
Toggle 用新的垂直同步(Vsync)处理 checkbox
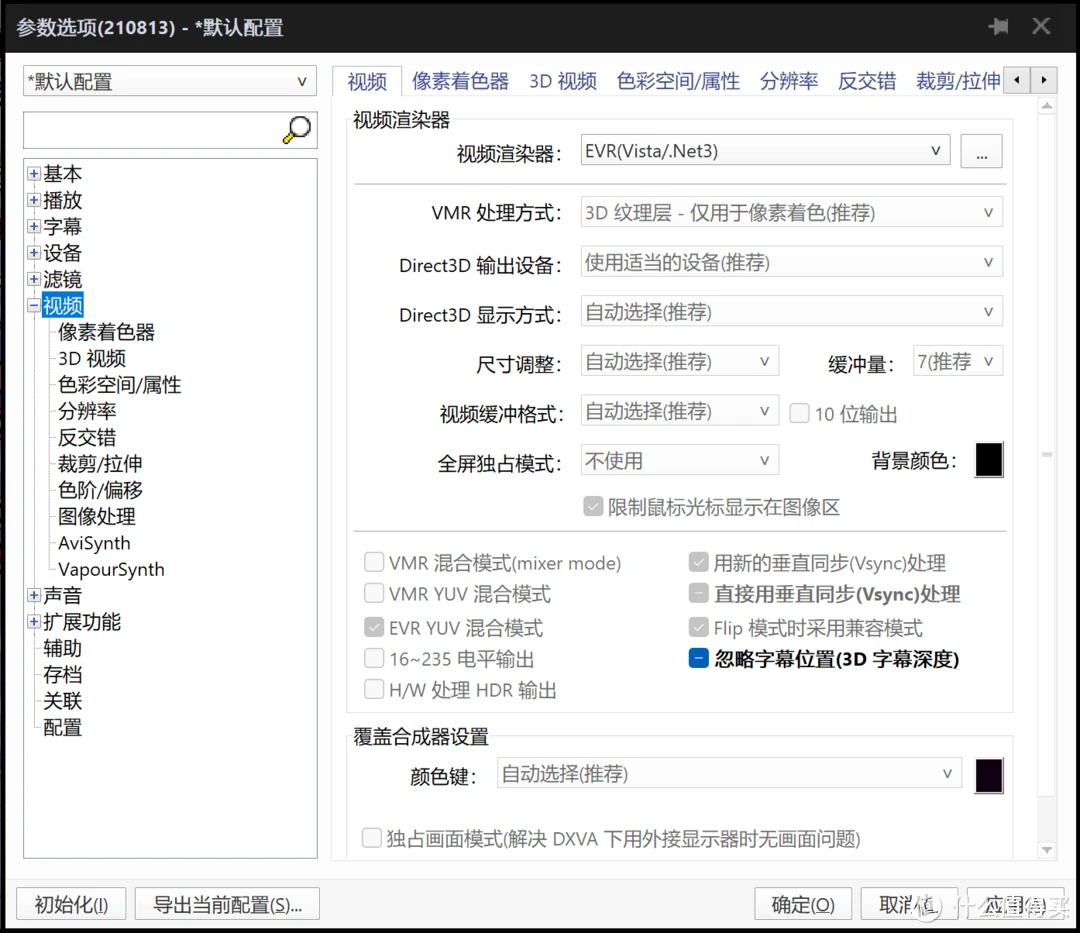click(698, 563)
